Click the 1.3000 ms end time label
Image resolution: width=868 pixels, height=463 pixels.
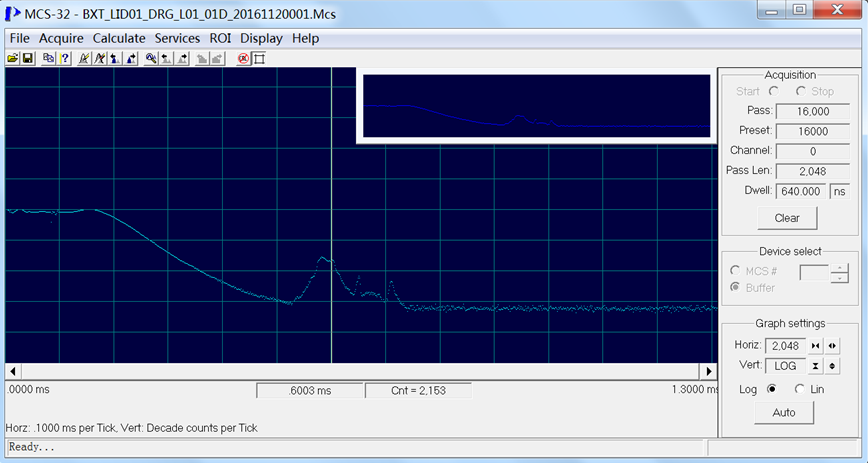pyautogui.click(x=695, y=389)
